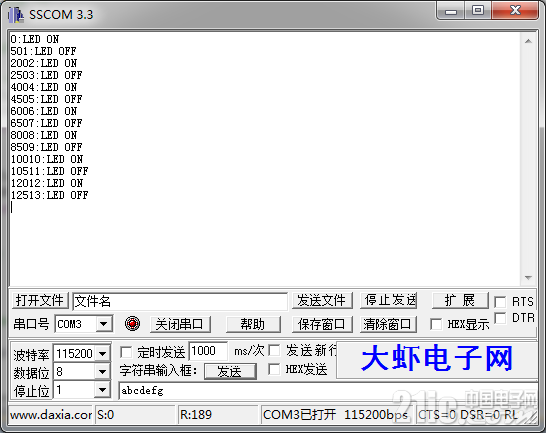
Task: Enable the RTS checkbox
Action: pyautogui.click(x=500, y=302)
